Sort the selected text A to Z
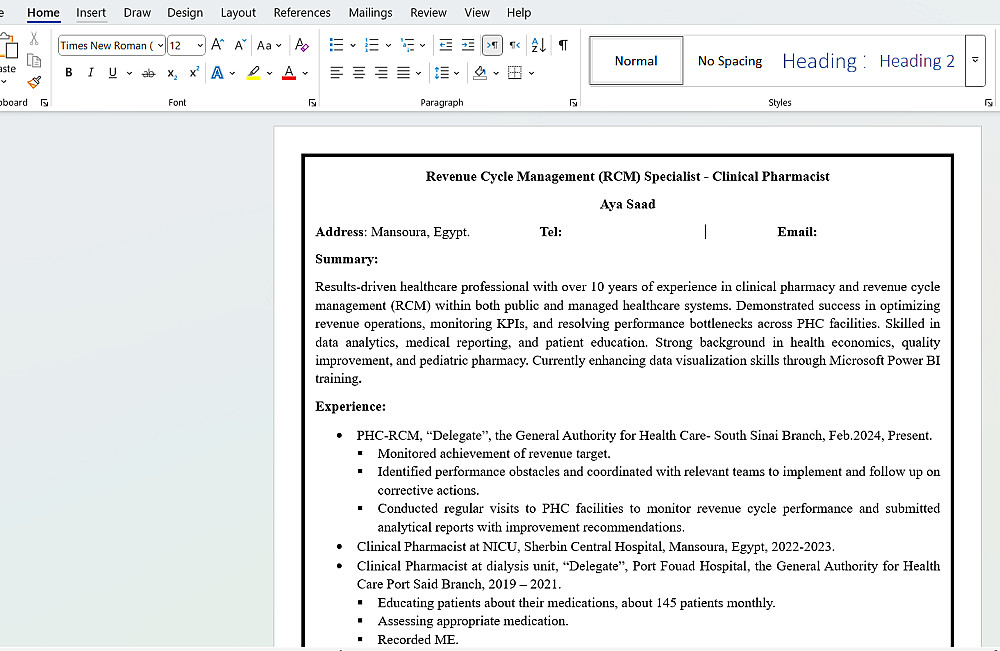The height and width of the screenshot is (651, 1000). tap(538, 45)
